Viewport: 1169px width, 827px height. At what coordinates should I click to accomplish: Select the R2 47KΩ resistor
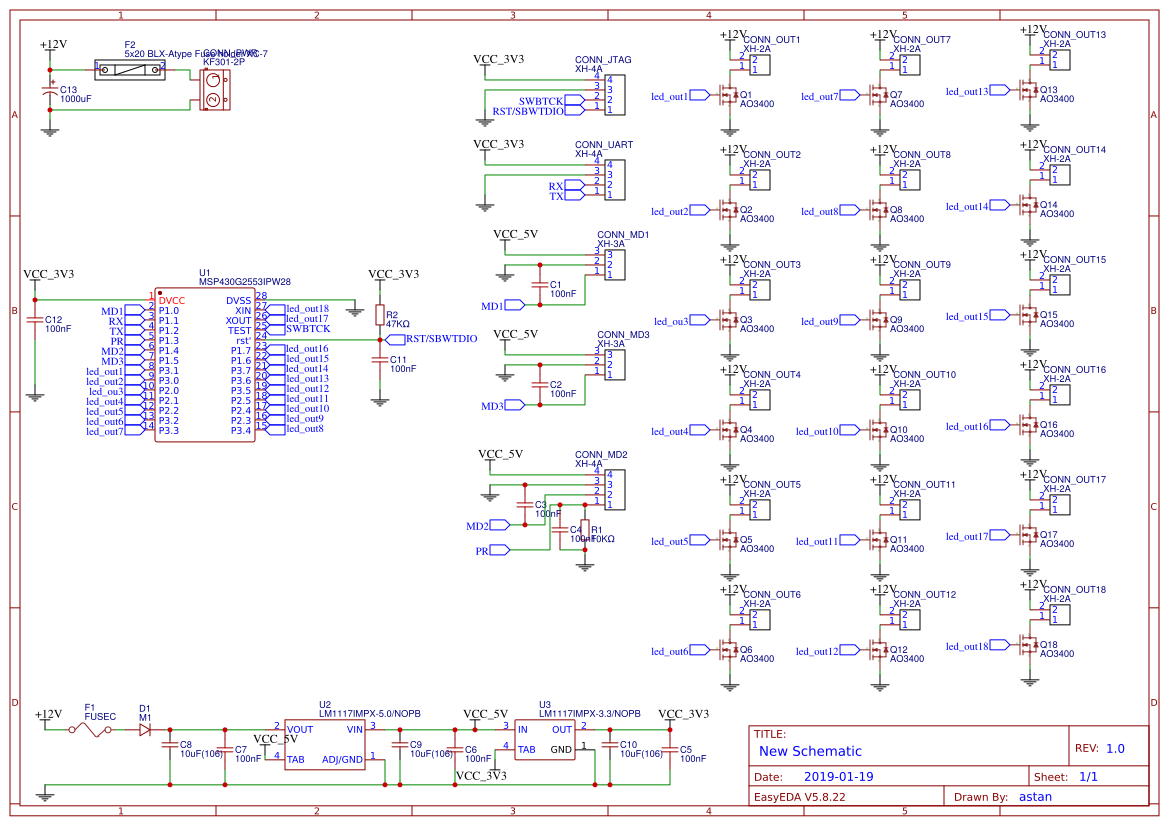click(x=378, y=316)
